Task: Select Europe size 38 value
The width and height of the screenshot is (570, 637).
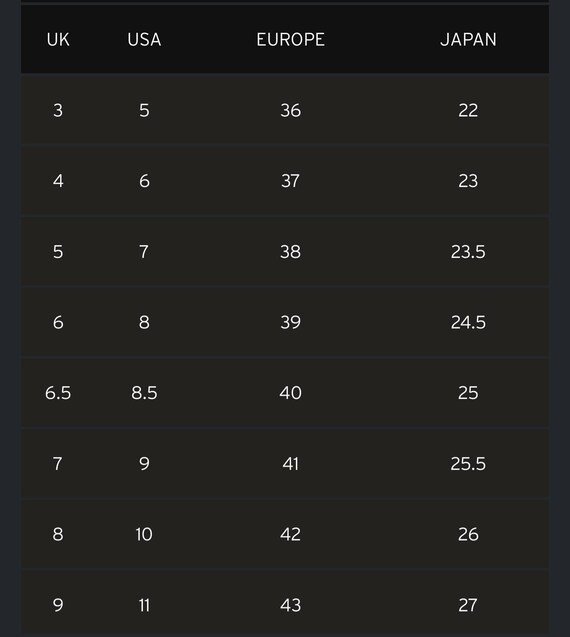Action: tap(290, 251)
